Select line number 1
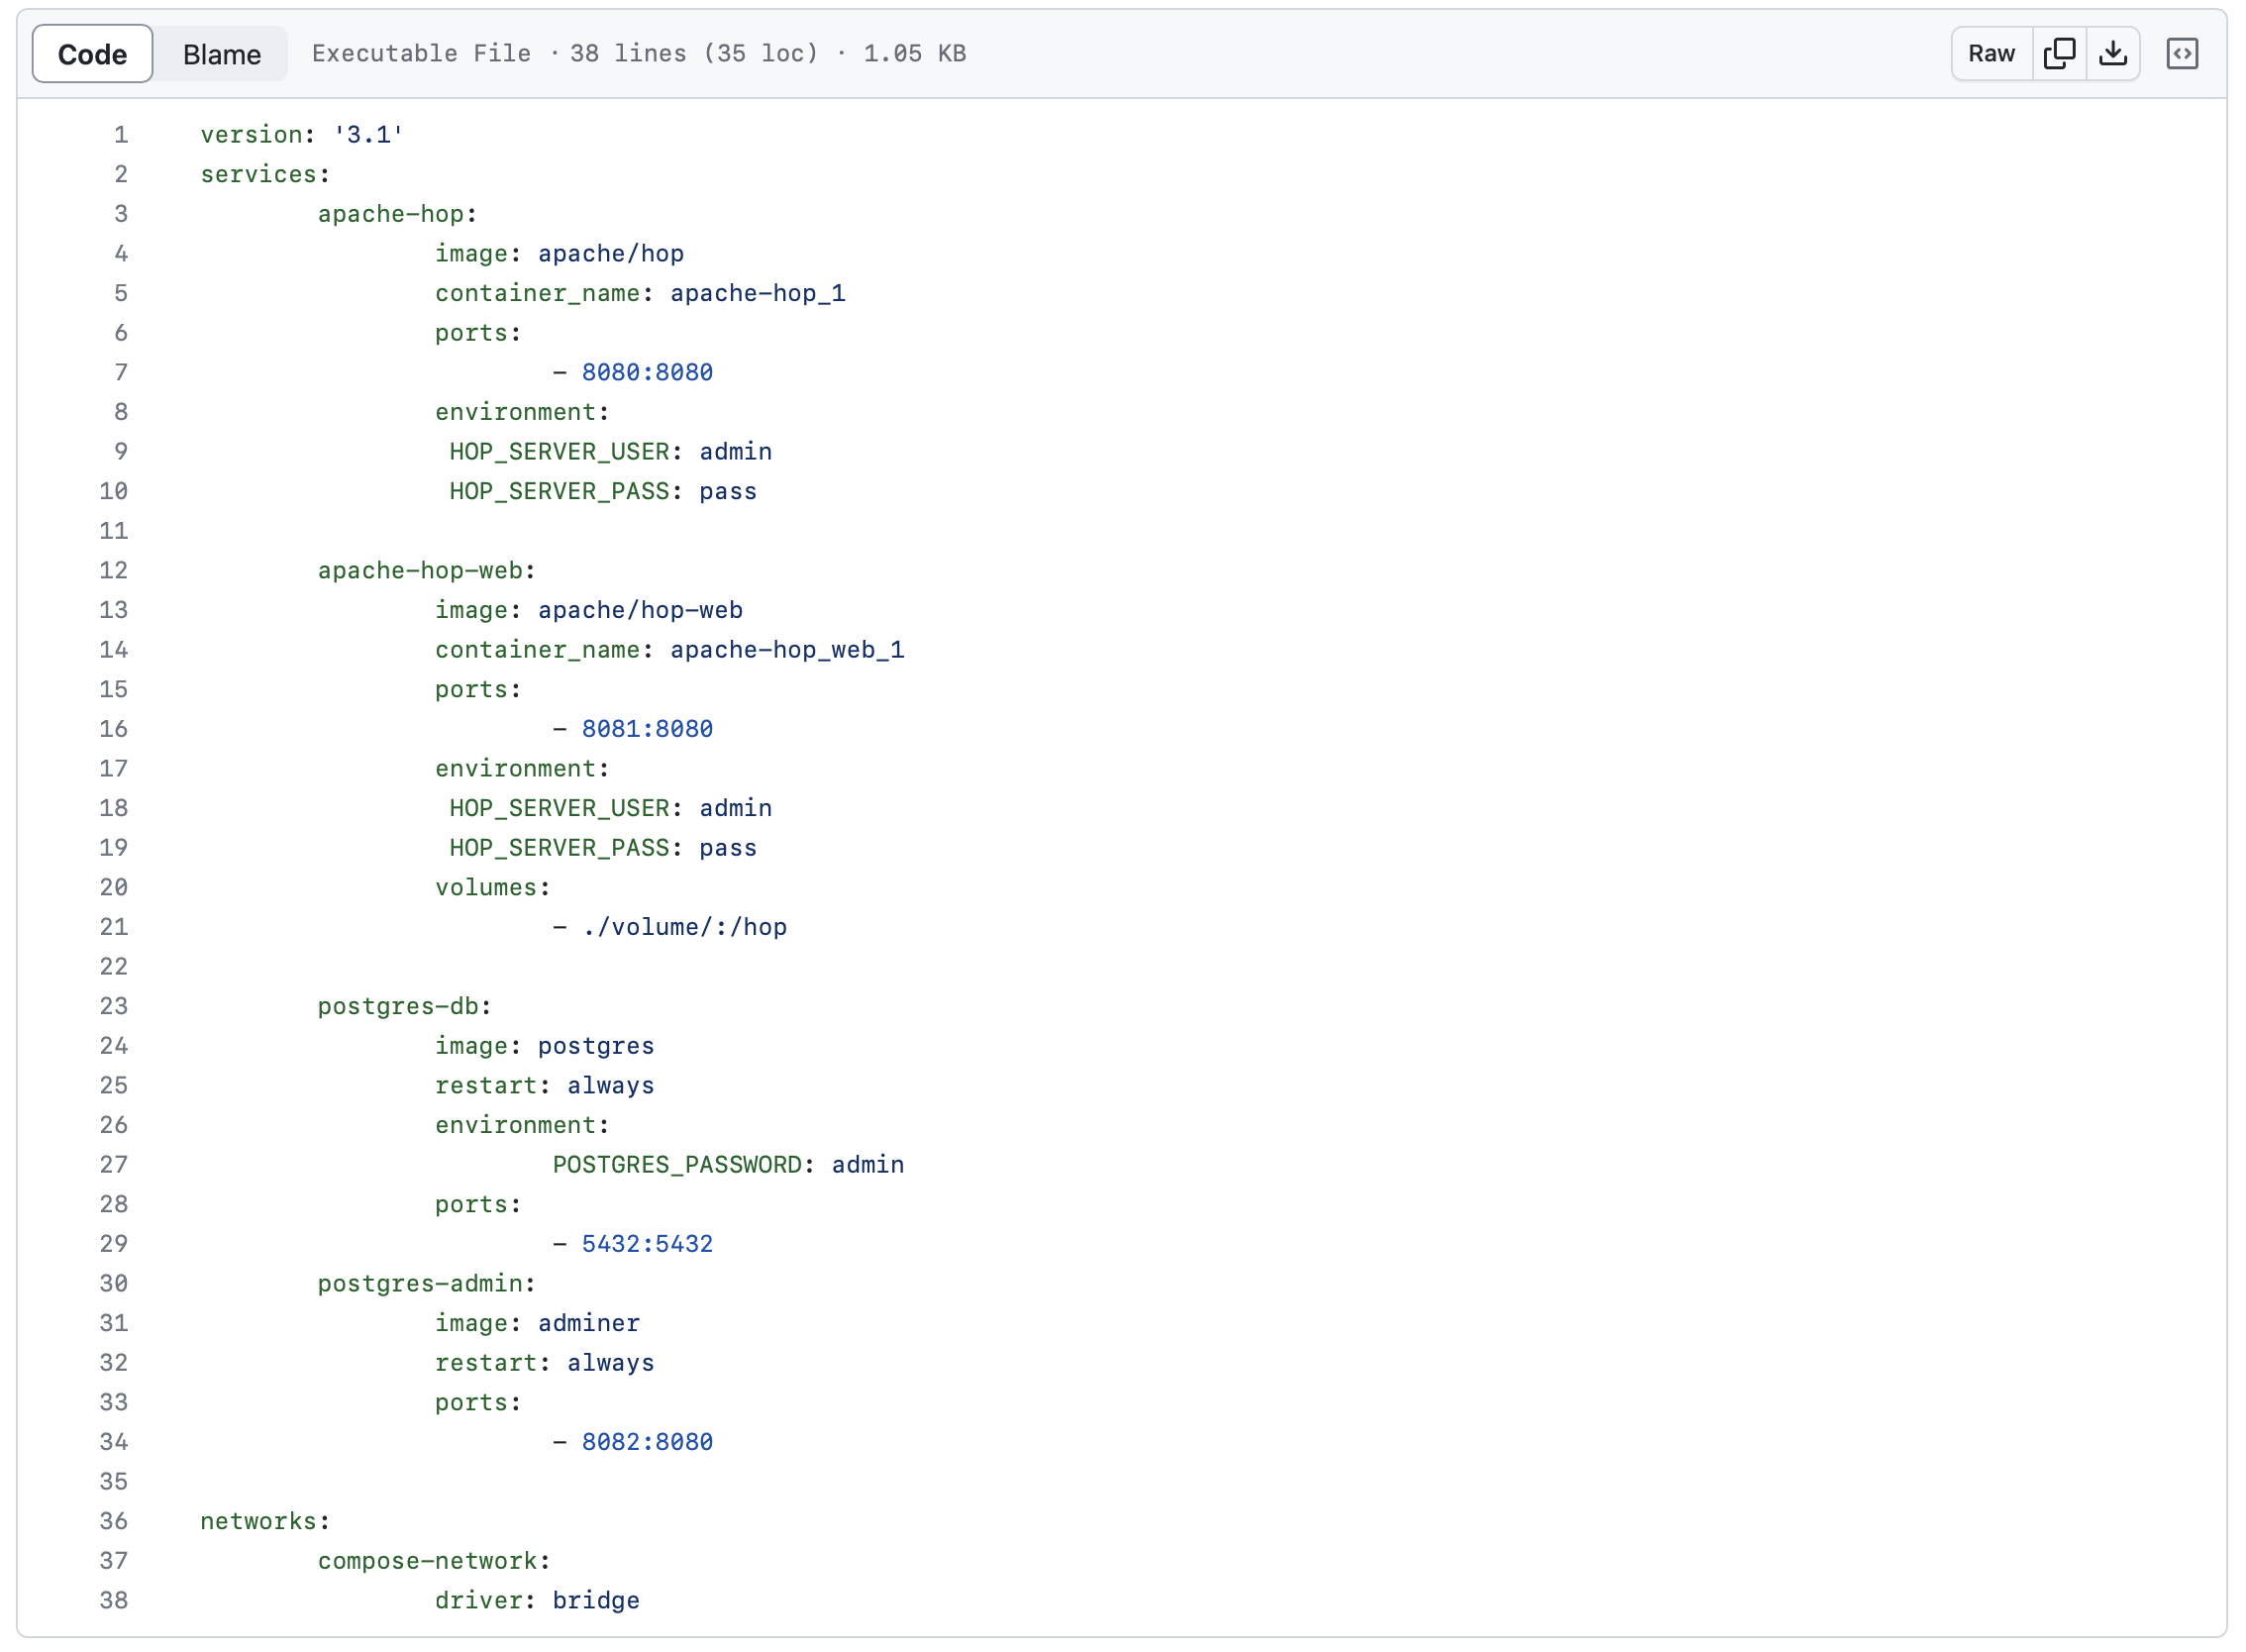The width and height of the screenshot is (2246, 1652). 121,134
